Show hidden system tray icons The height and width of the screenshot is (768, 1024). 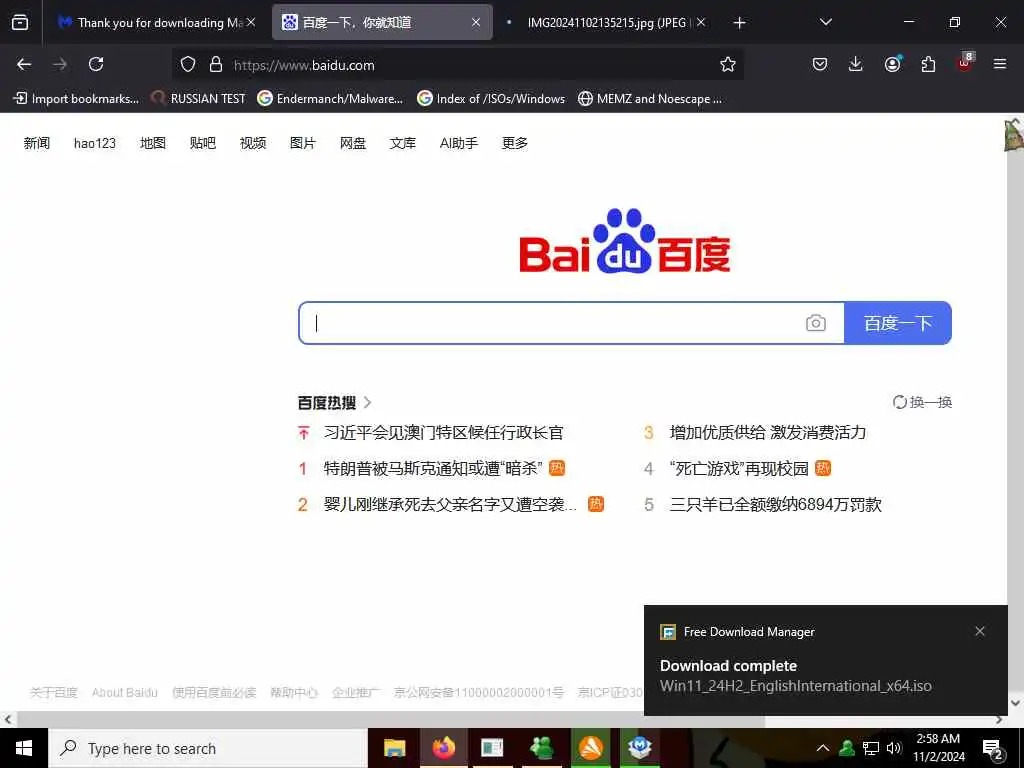click(823, 748)
